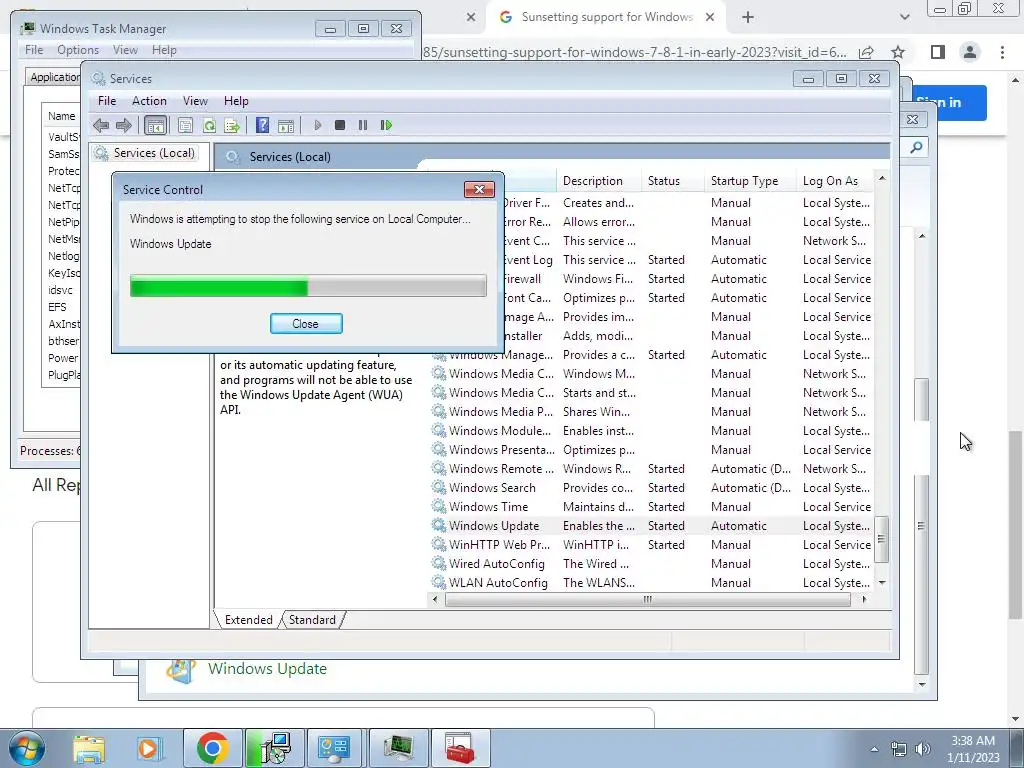
Task: Click horizontal scrollbar thumb in Services list
Action: pos(647,599)
